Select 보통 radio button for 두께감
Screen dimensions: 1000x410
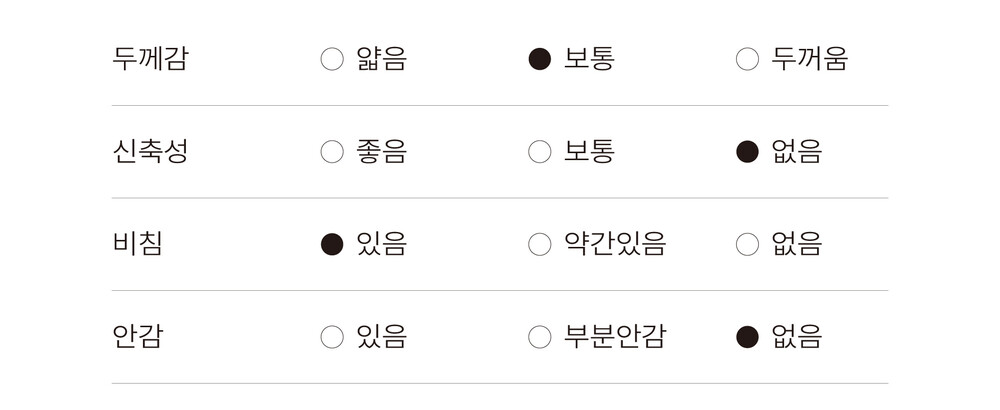[540, 60]
